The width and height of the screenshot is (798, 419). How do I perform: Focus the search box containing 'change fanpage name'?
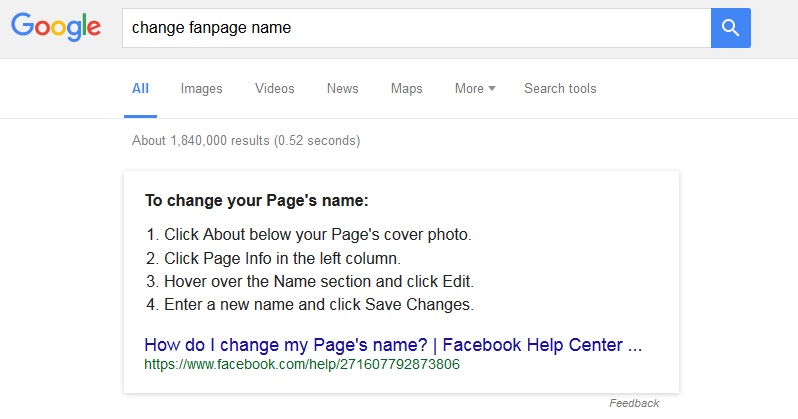[416, 28]
